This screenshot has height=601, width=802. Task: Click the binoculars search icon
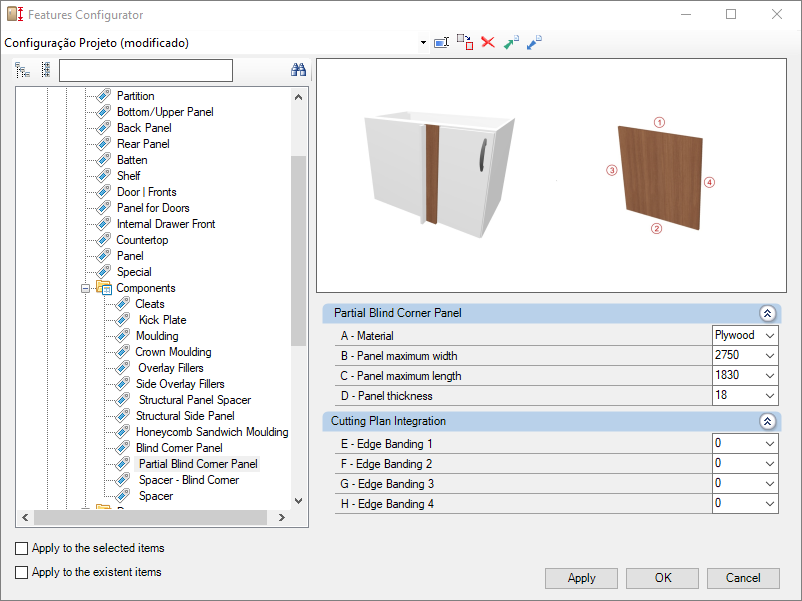tap(298, 70)
